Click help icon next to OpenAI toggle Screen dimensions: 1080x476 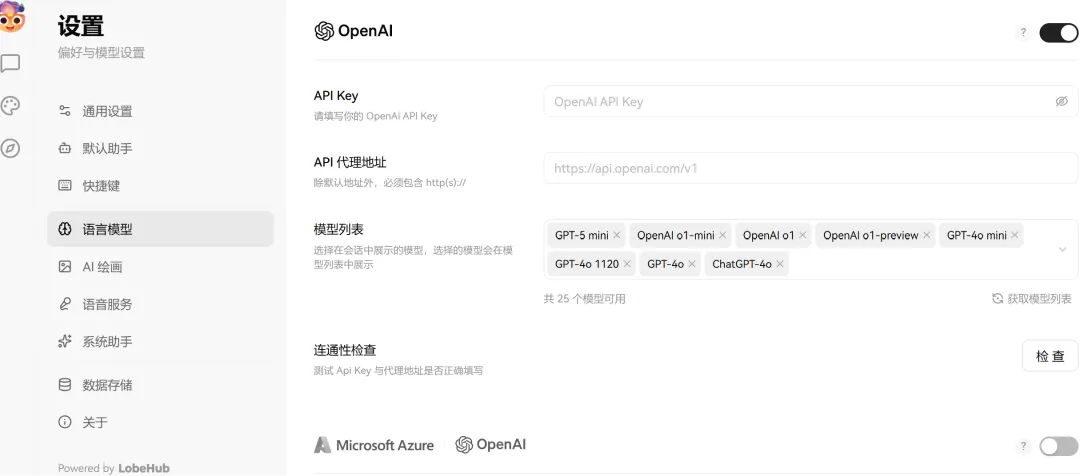1023,32
